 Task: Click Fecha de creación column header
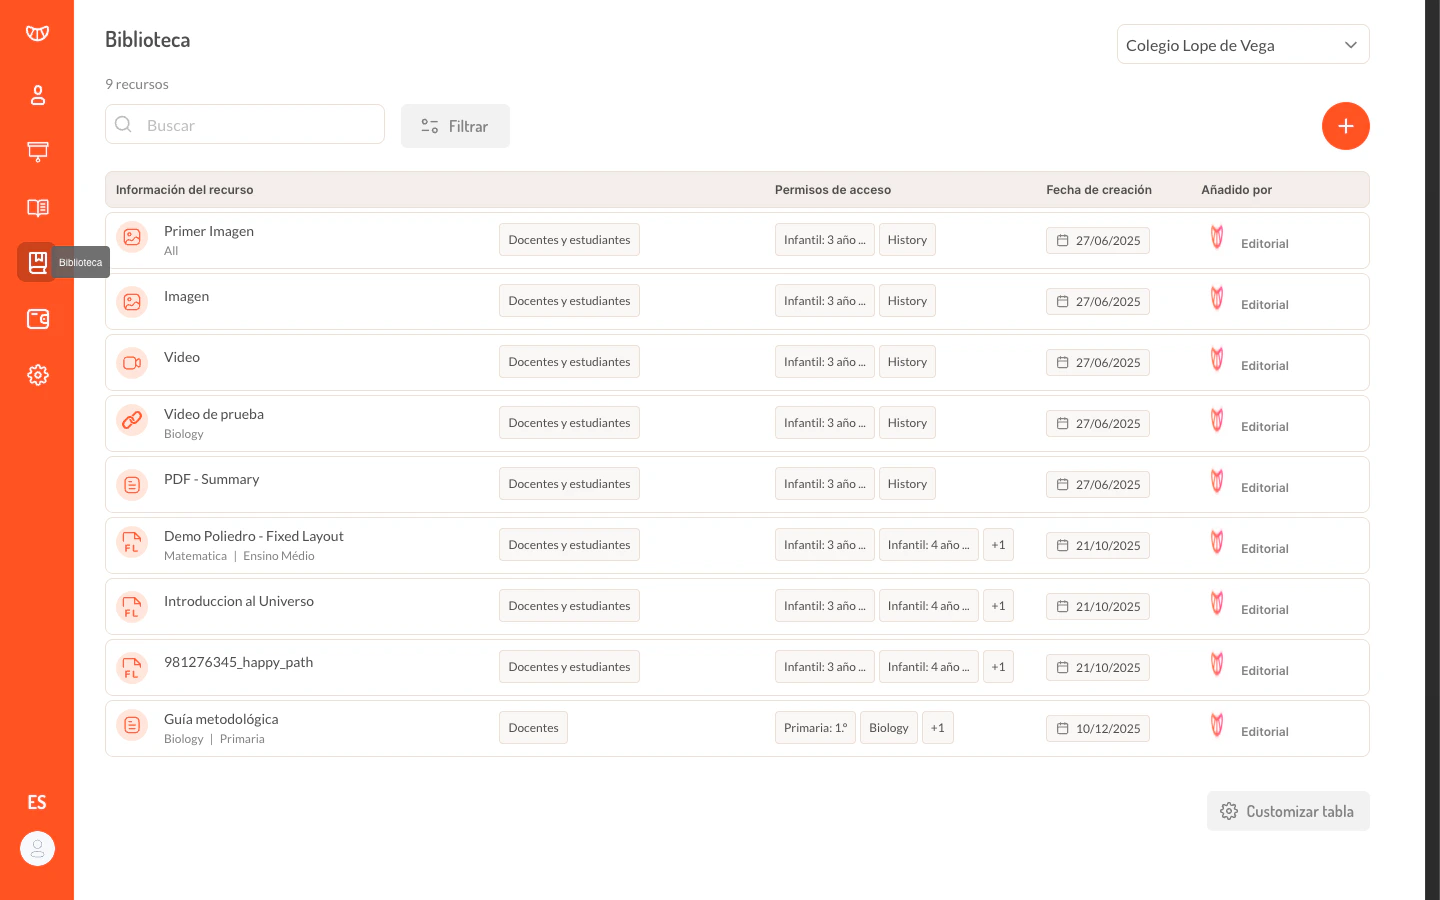coord(1099,190)
